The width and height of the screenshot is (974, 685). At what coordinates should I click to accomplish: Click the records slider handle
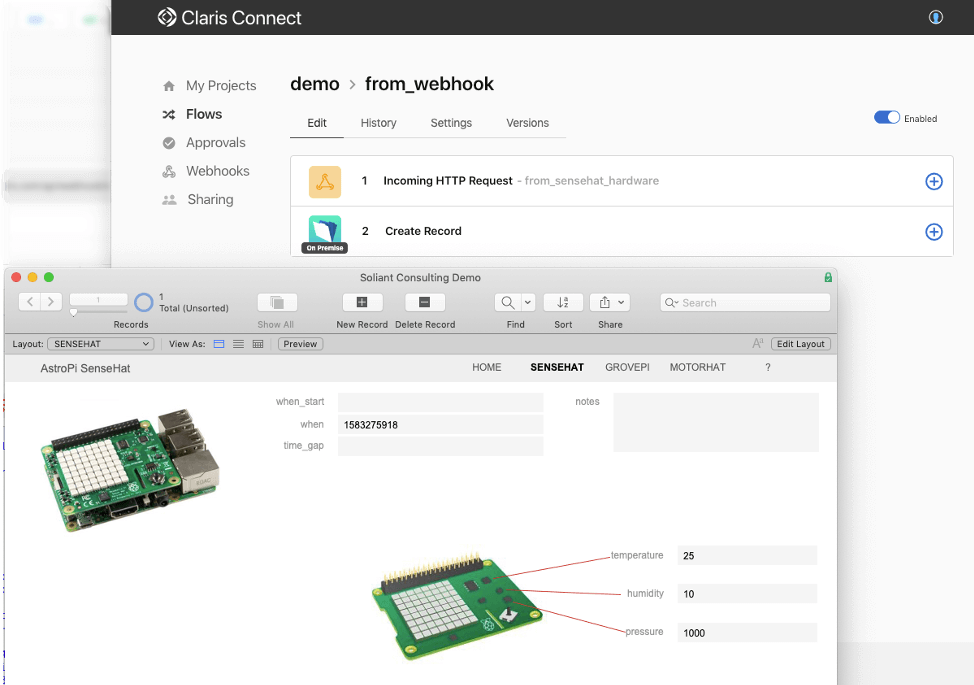[73, 312]
